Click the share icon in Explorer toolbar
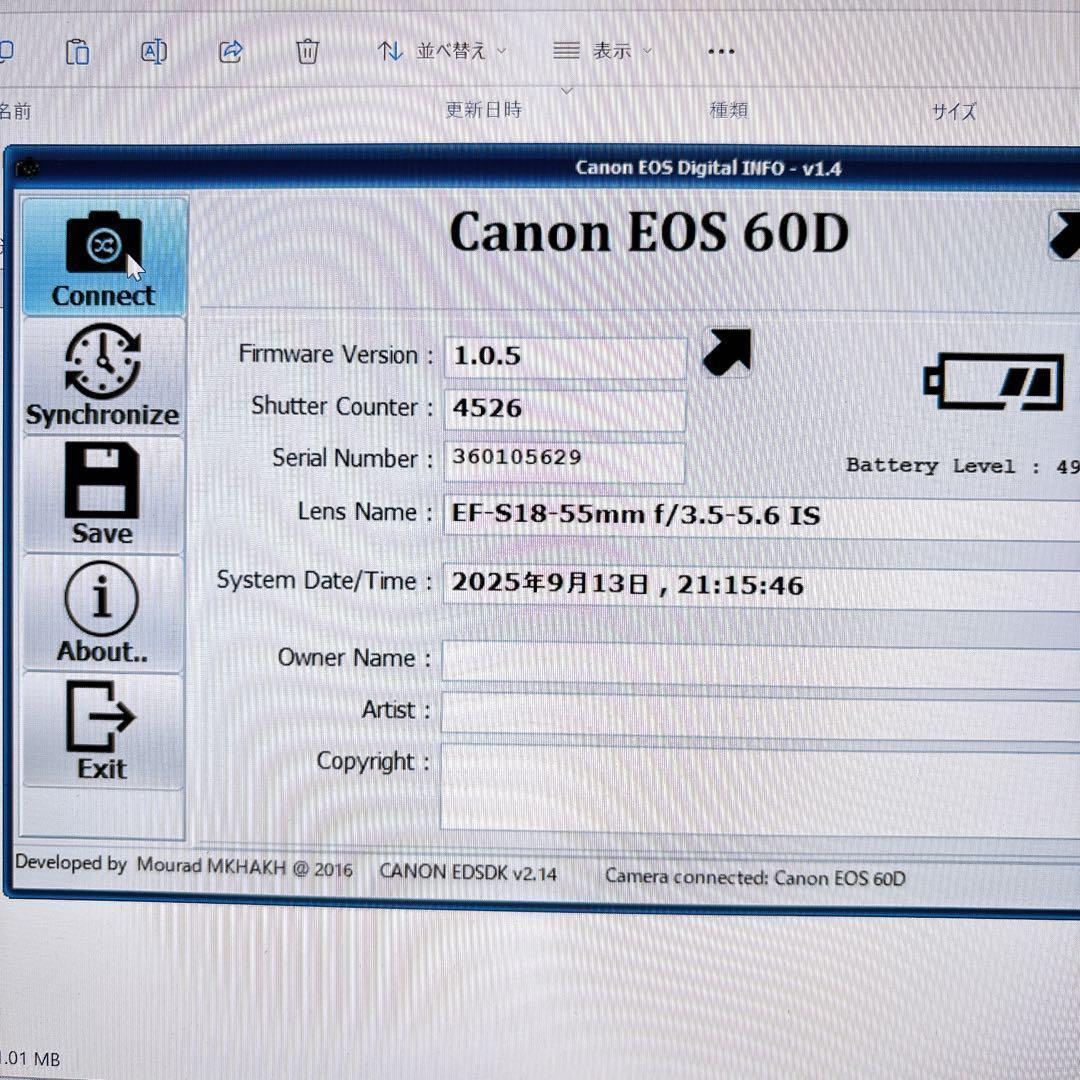1080x1080 pixels. pyautogui.click(x=231, y=51)
